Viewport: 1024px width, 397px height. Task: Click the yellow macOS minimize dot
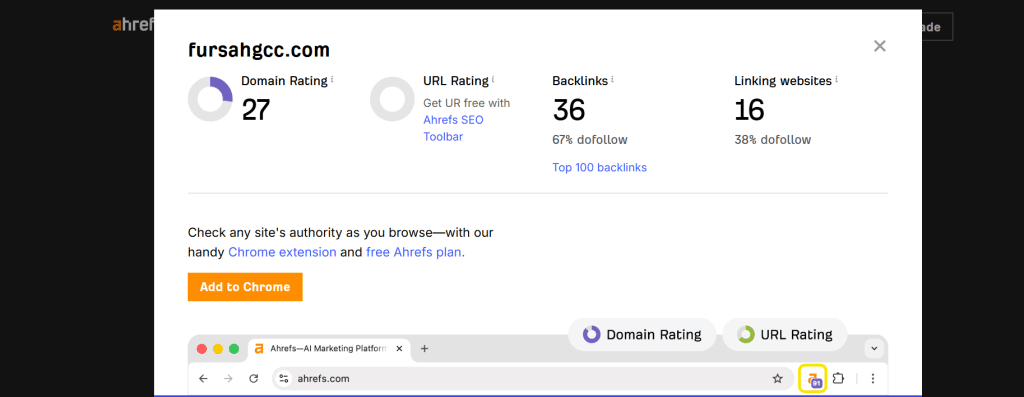click(217, 349)
